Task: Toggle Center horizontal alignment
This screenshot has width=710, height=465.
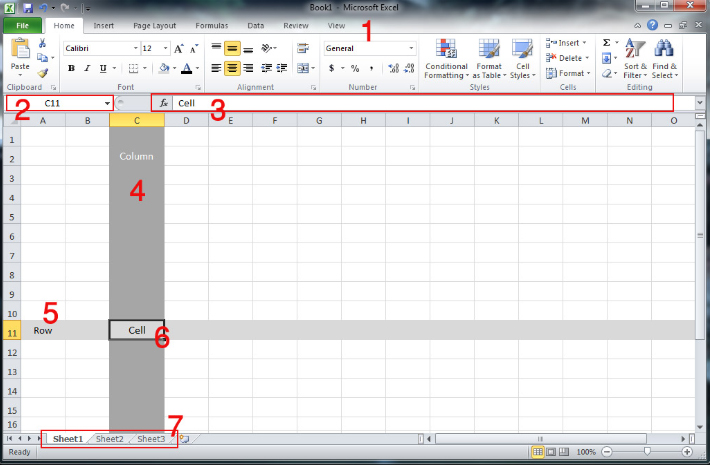Action: (x=232, y=68)
